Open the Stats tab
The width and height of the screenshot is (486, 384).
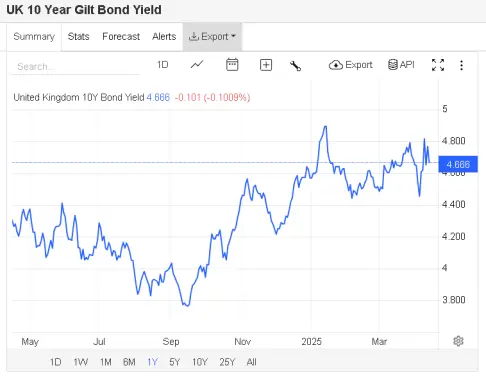click(78, 37)
